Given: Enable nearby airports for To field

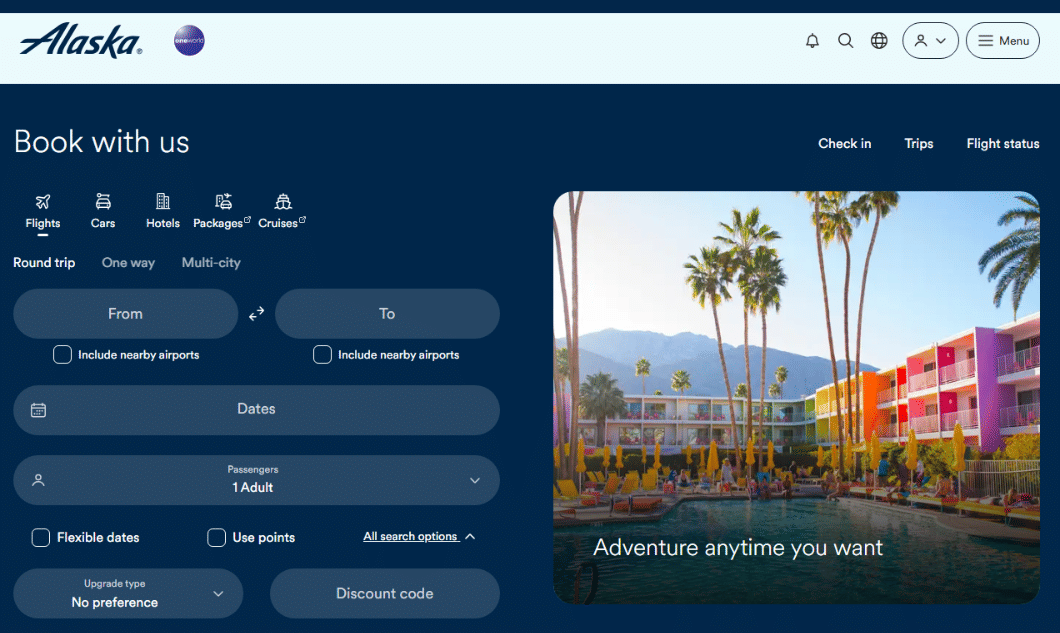Looking at the screenshot, I should point(322,355).
